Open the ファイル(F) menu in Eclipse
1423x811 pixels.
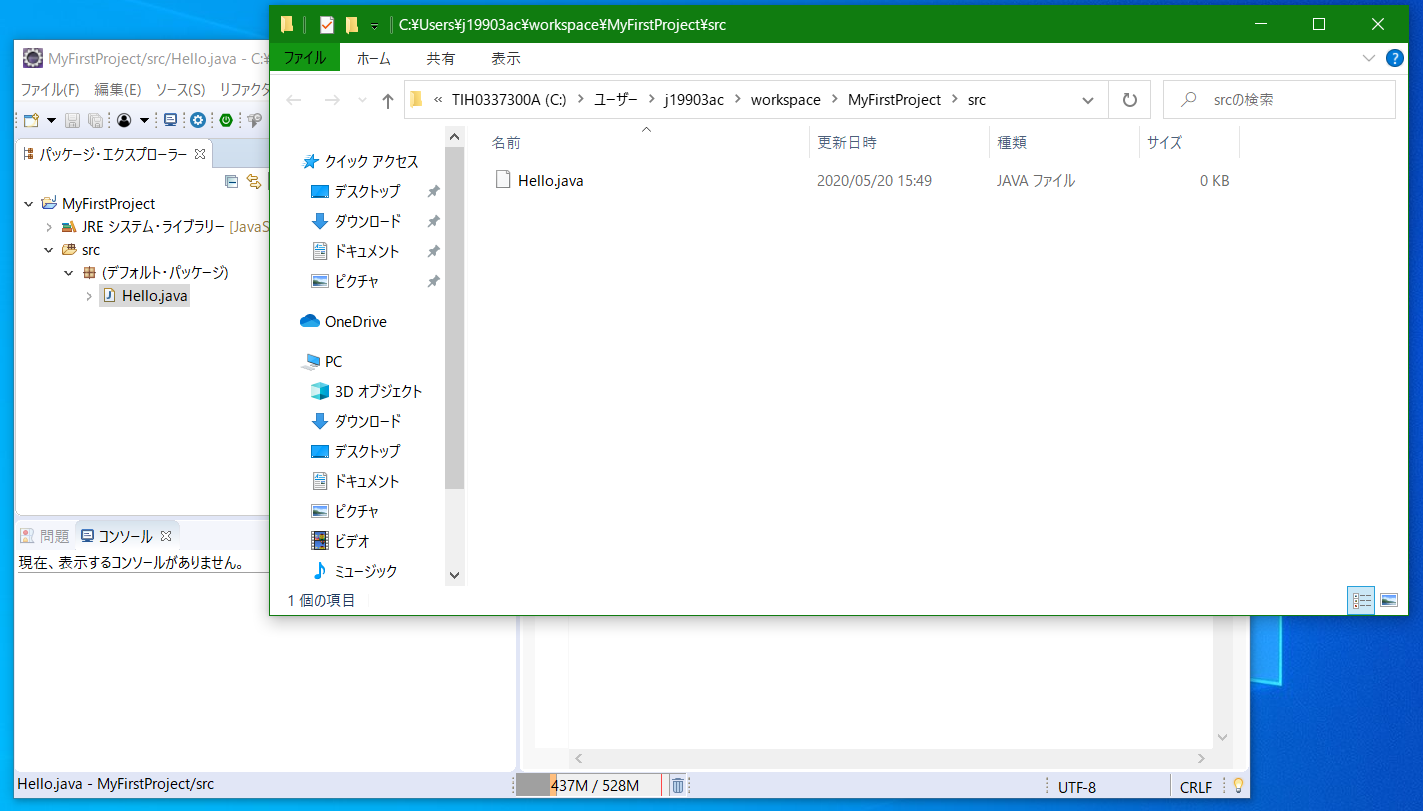point(50,89)
